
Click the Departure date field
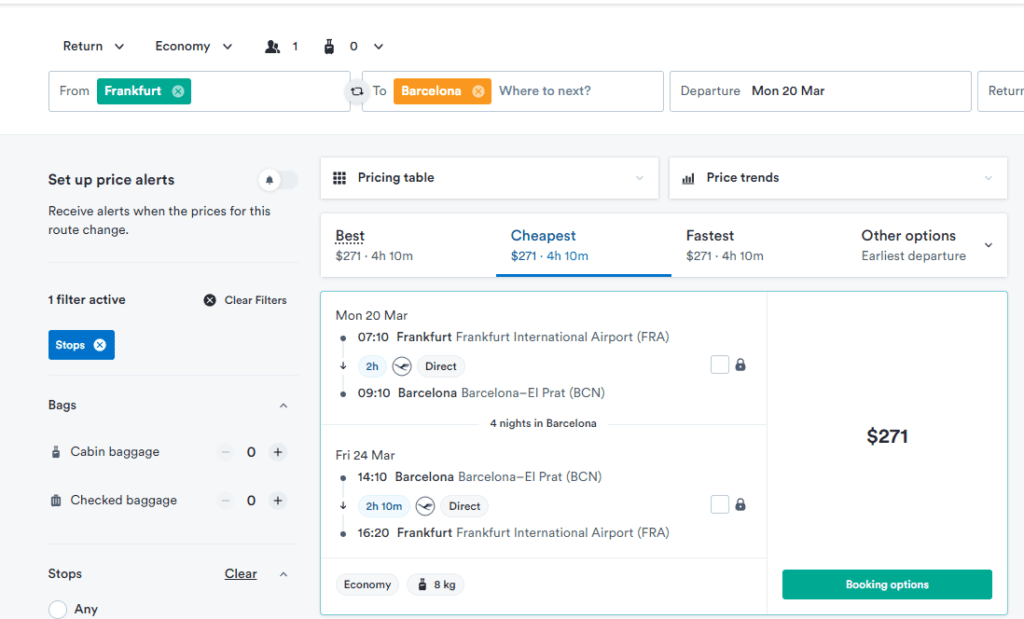820,90
